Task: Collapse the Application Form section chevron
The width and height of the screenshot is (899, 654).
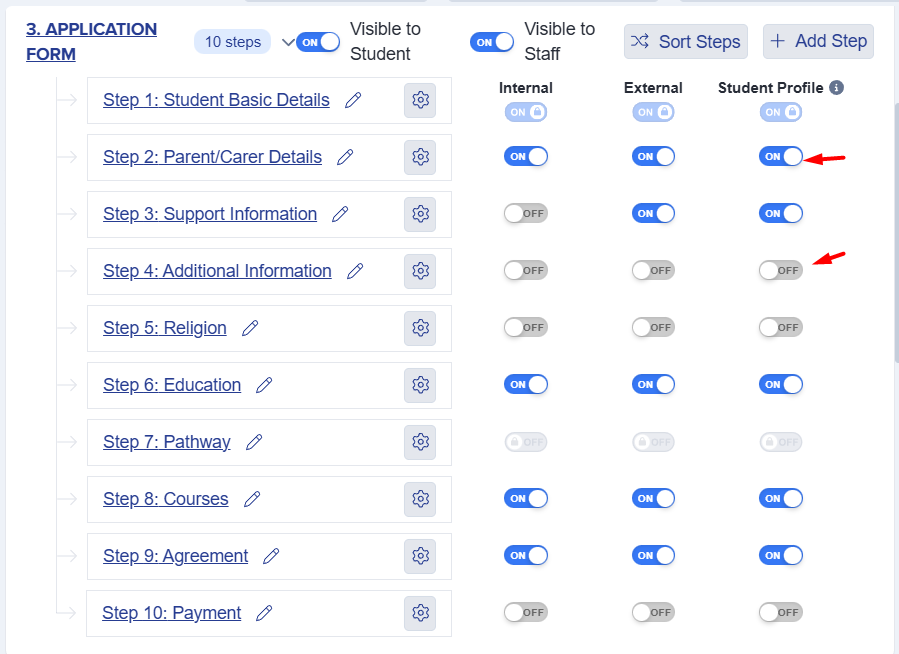Action: click(288, 42)
